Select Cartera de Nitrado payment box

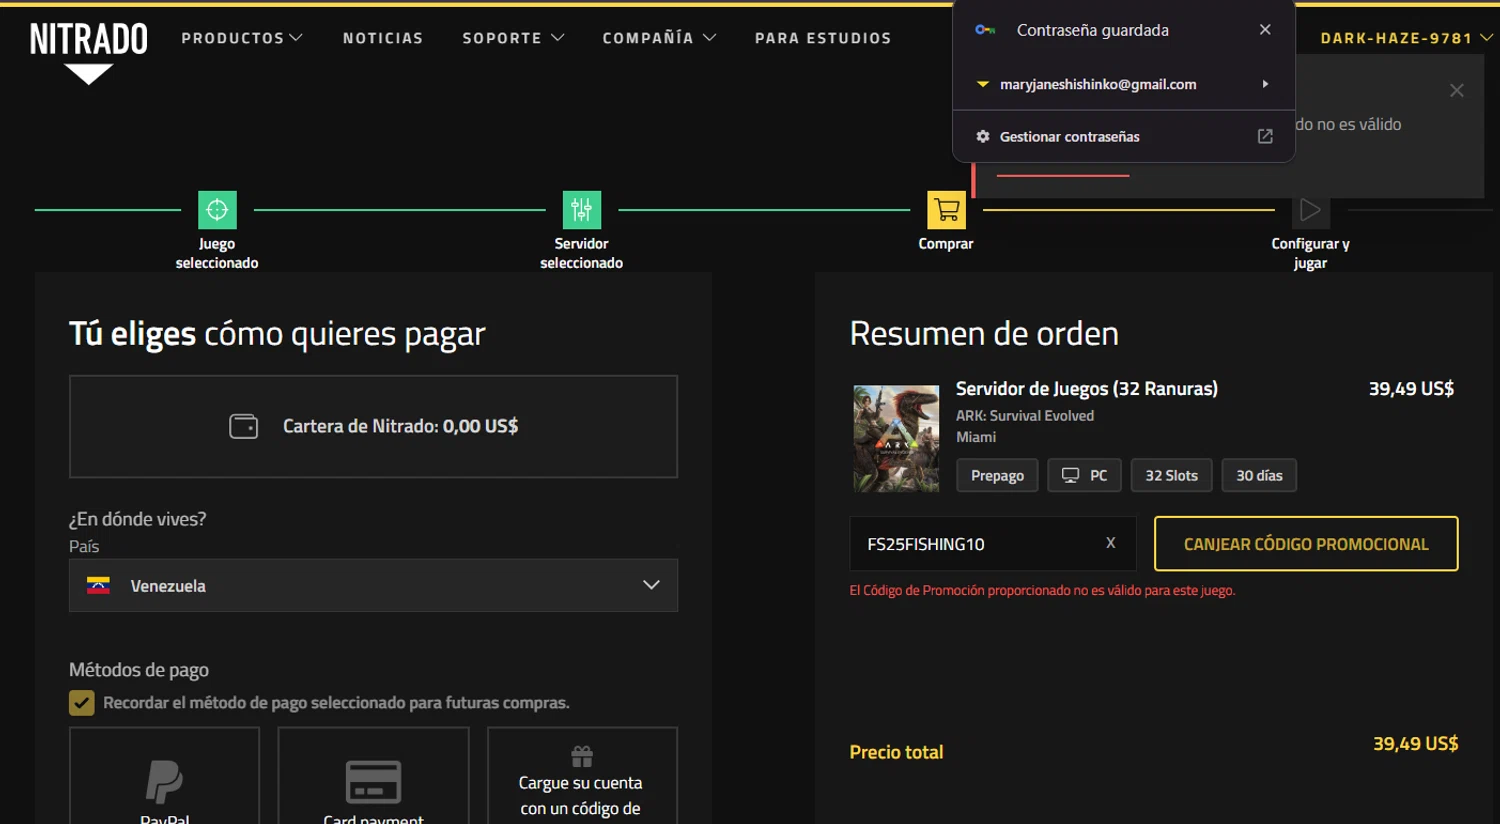pyautogui.click(x=373, y=427)
